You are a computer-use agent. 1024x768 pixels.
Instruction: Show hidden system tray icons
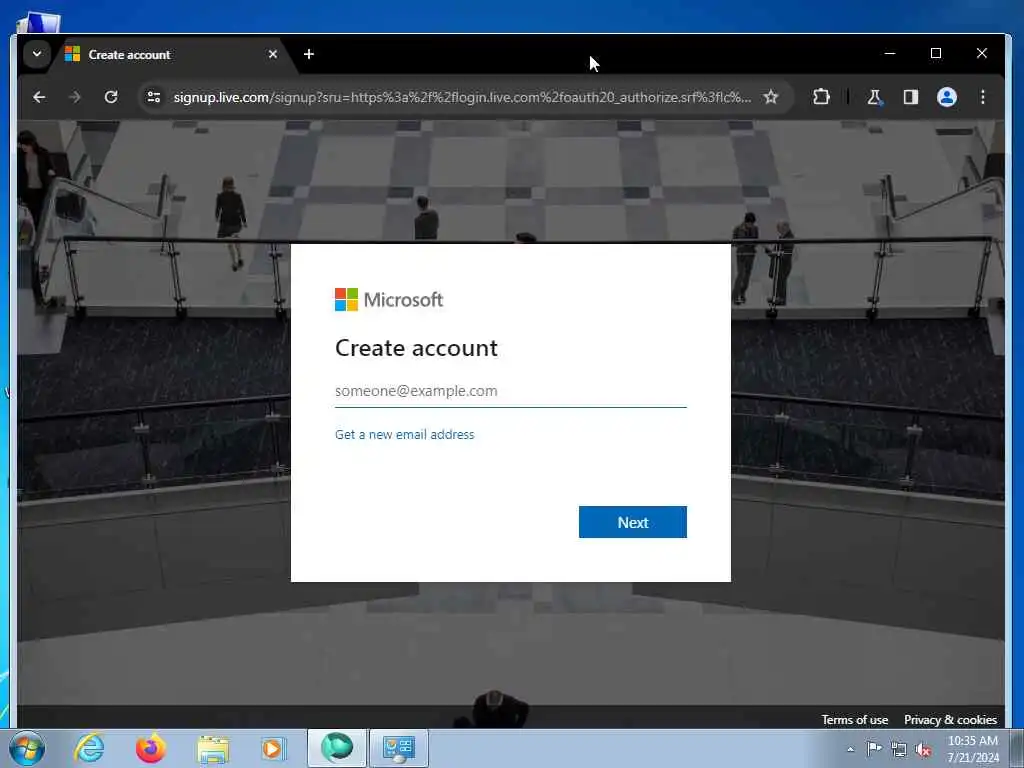coord(850,749)
